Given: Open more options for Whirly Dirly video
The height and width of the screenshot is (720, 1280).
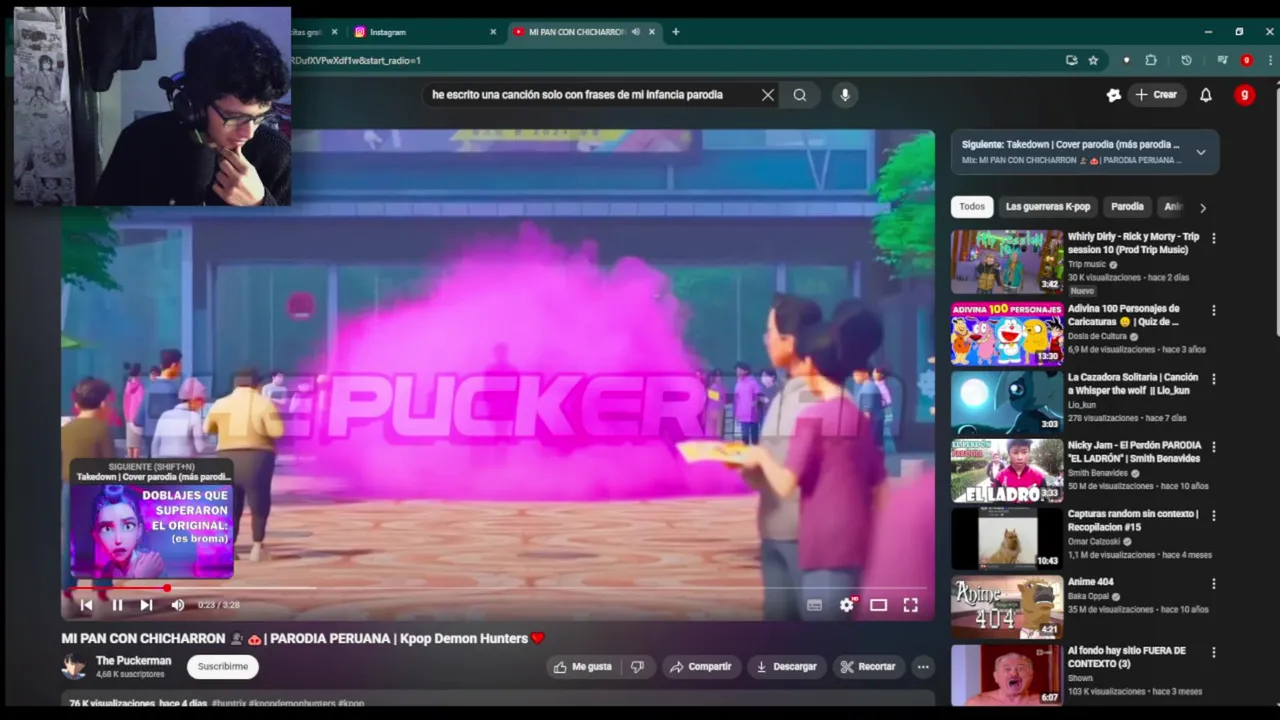Looking at the screenshot, I should tap(1214, 239).
